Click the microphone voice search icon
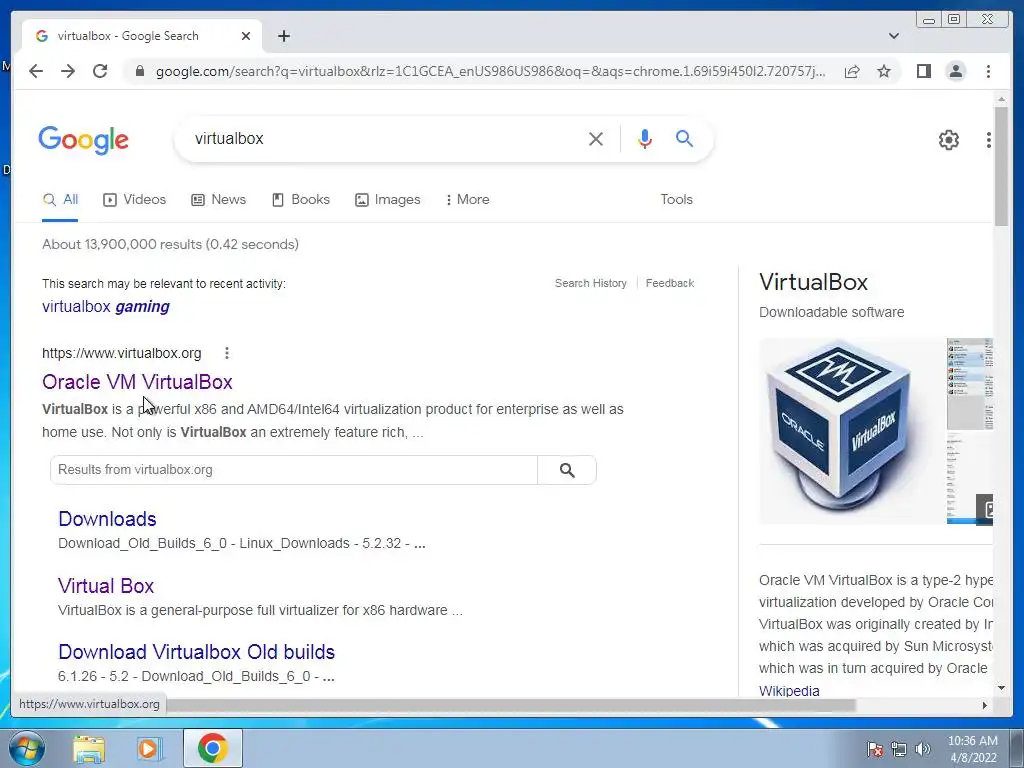The height and width of the screenshot is (768, 1024). (x=645, y=138)
